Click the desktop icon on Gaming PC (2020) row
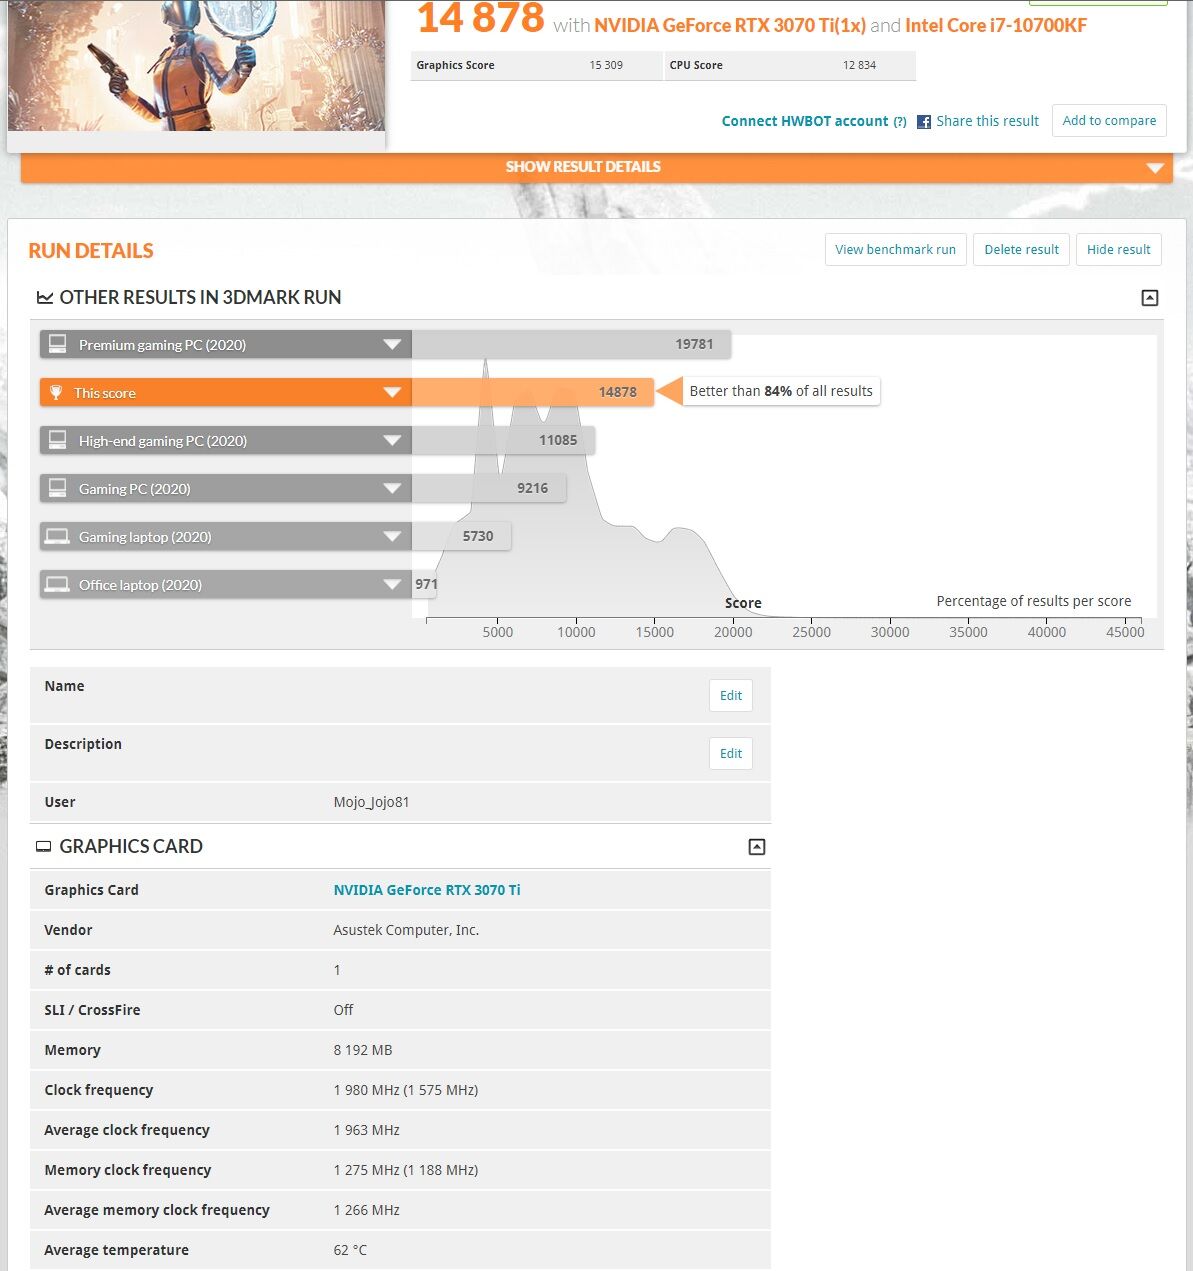The height and width of the screenshot is (1271, 1193). click(x=58, y=488)
